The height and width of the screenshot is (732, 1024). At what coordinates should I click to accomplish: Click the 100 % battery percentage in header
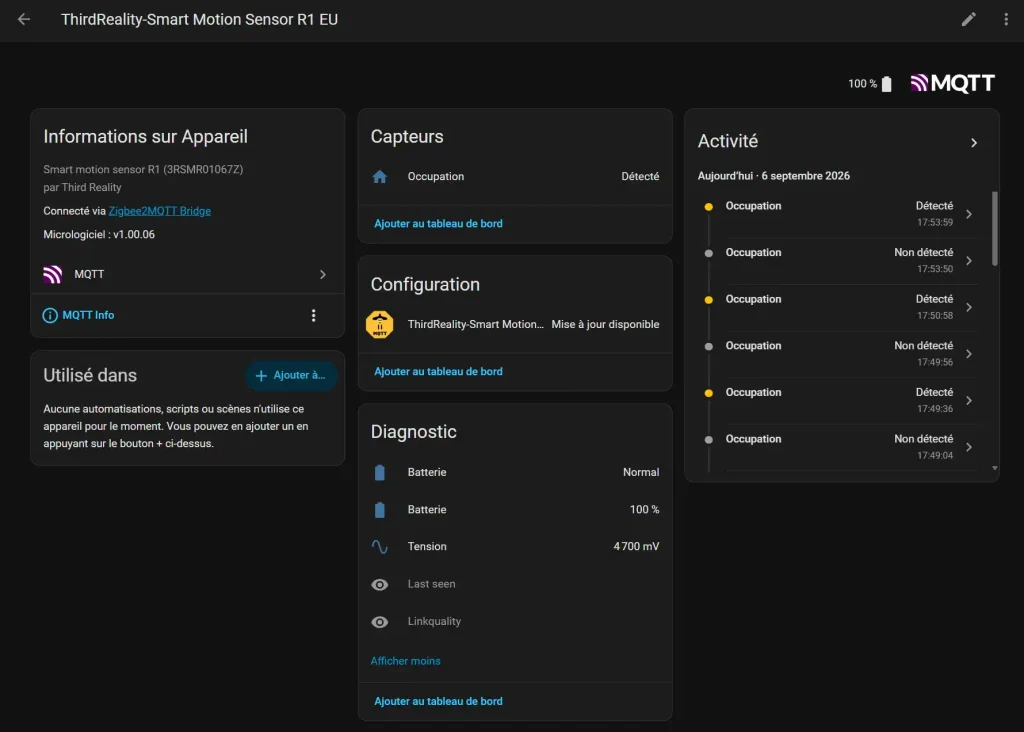coord(862,84)
